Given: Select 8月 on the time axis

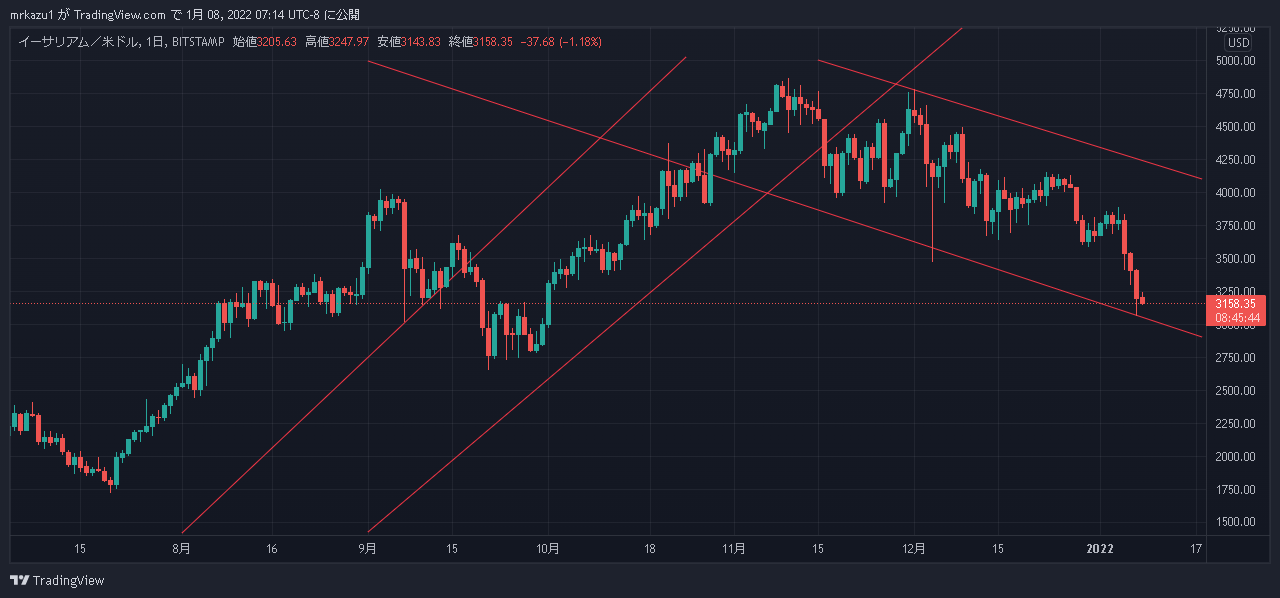Looking at the screenshot, I should [181, 548].
